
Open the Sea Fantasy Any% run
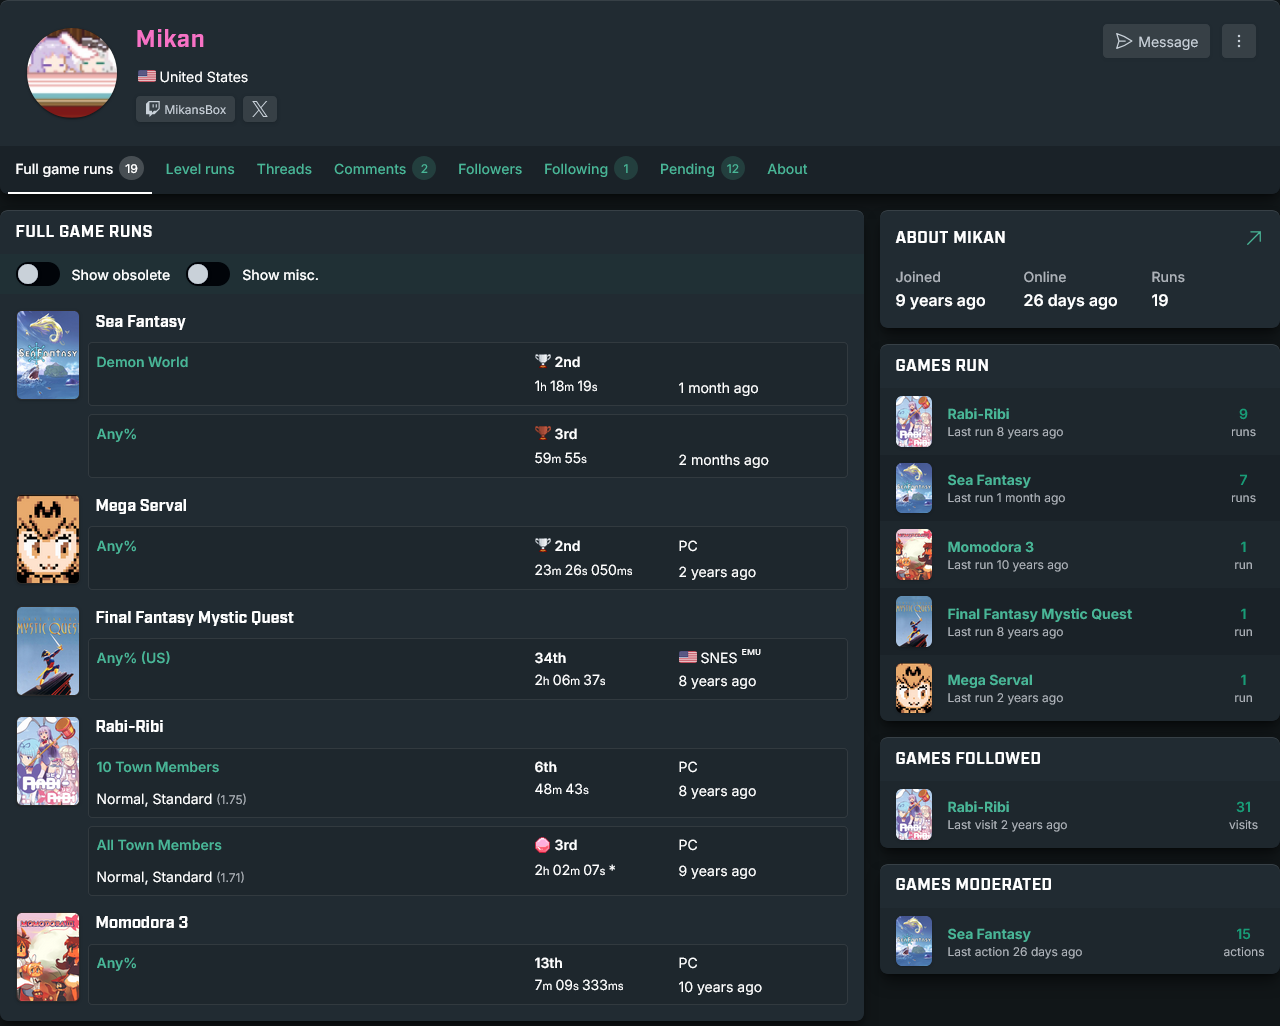pyautogui.click(x=116, y=434)
